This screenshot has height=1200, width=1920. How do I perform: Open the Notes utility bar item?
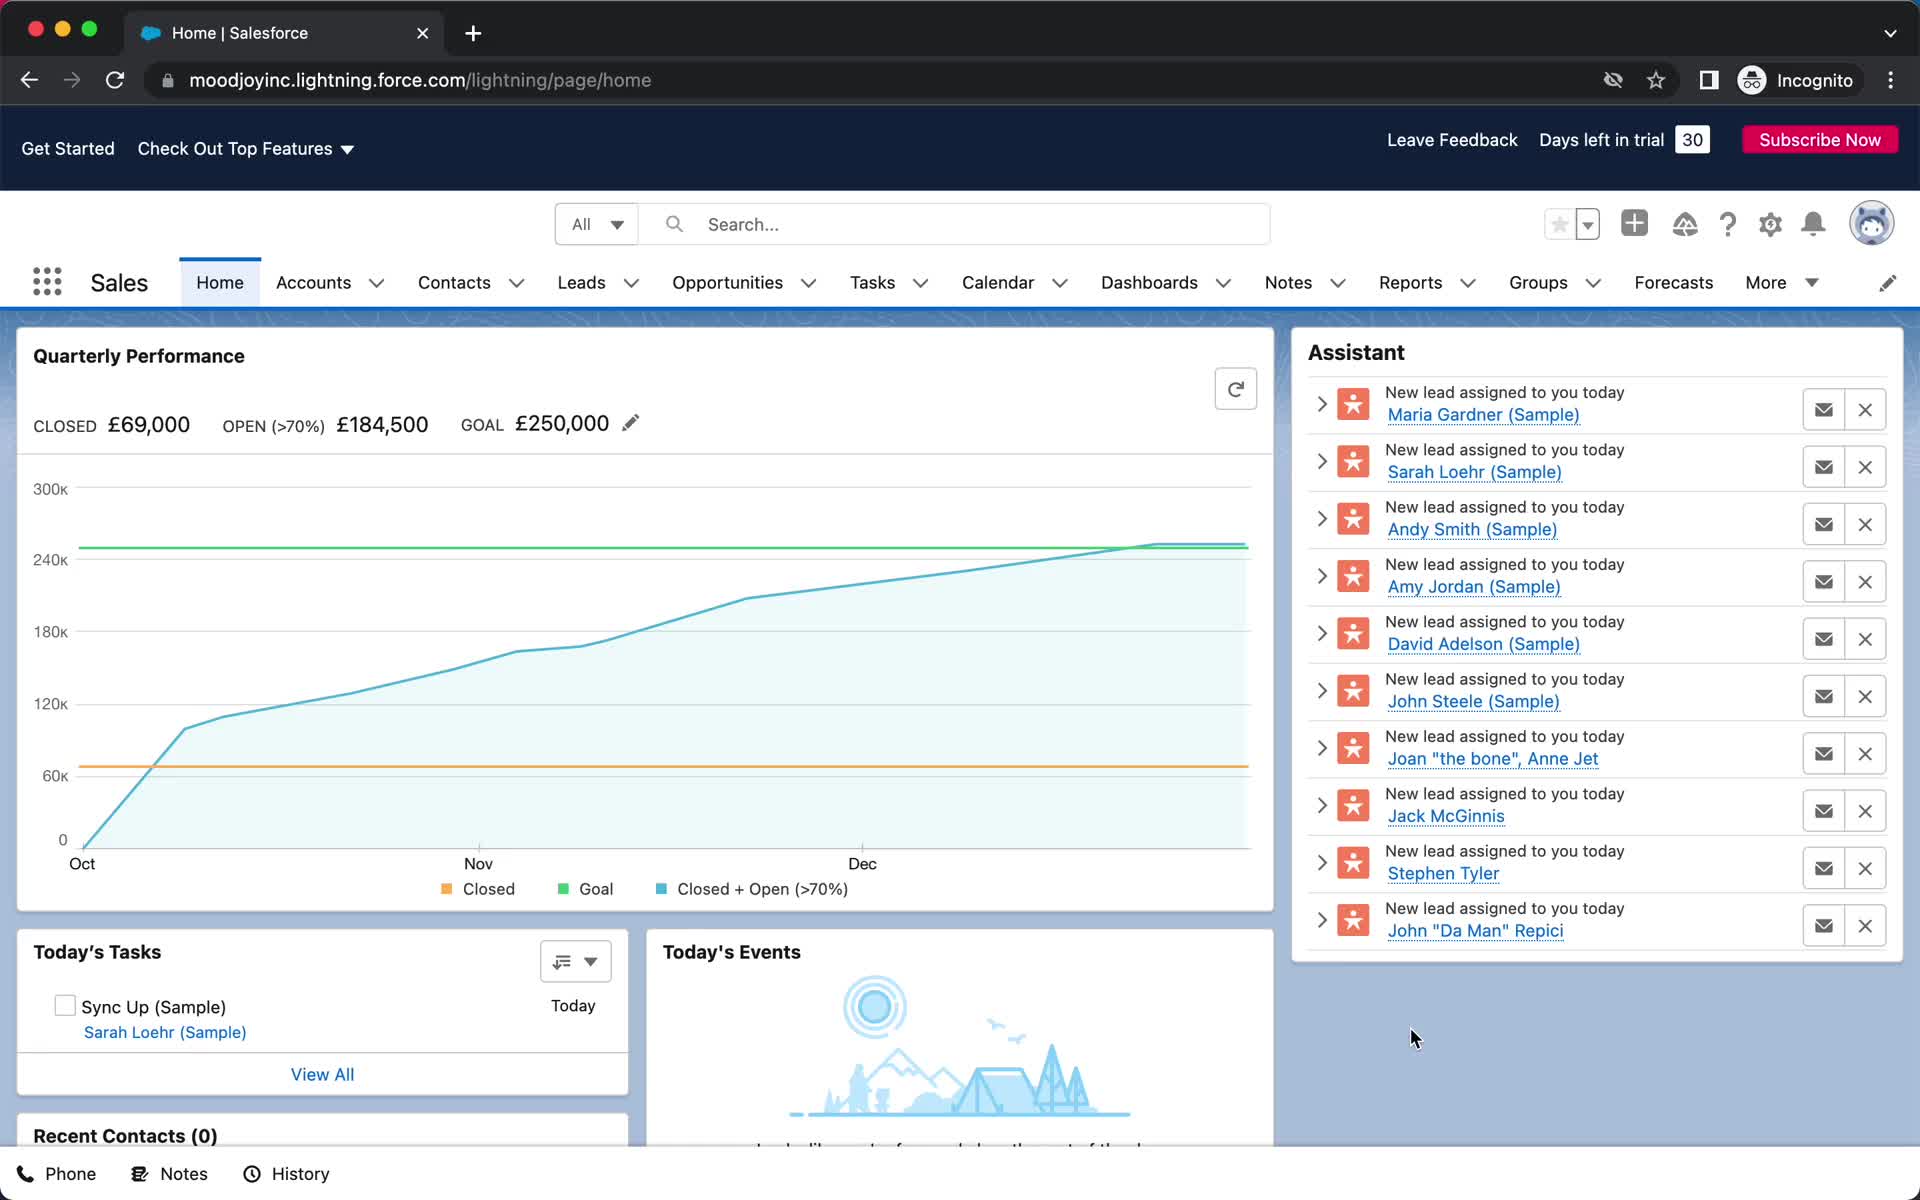(169, 1174)
